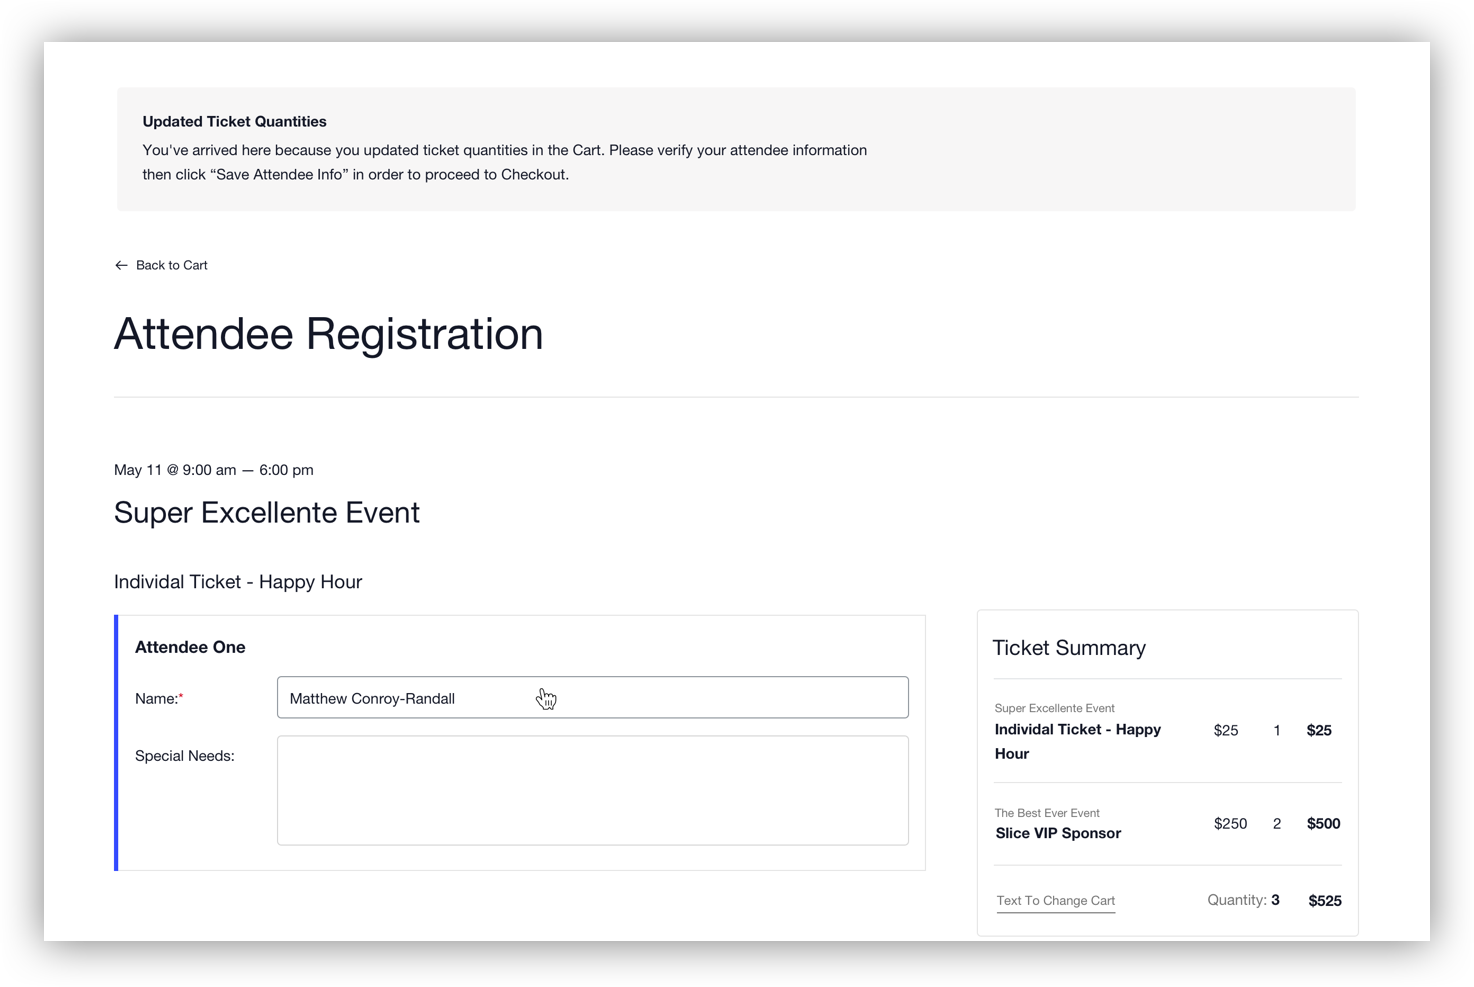Click the May 11 event date line
This screenshot has width=1474, height=987.
[x=213, y=470]
